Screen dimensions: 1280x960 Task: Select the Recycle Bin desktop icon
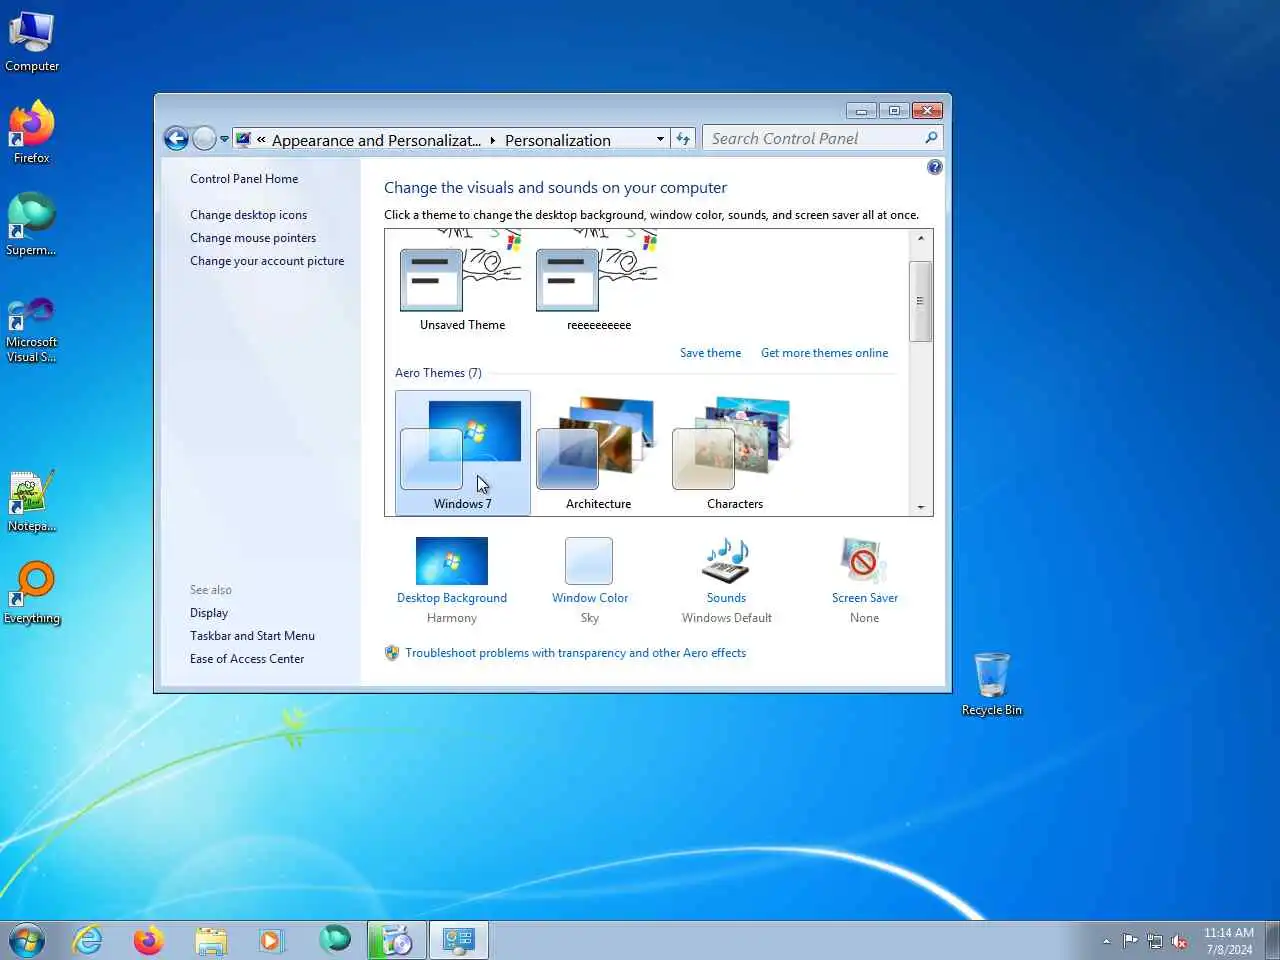[x=991, y=684]
